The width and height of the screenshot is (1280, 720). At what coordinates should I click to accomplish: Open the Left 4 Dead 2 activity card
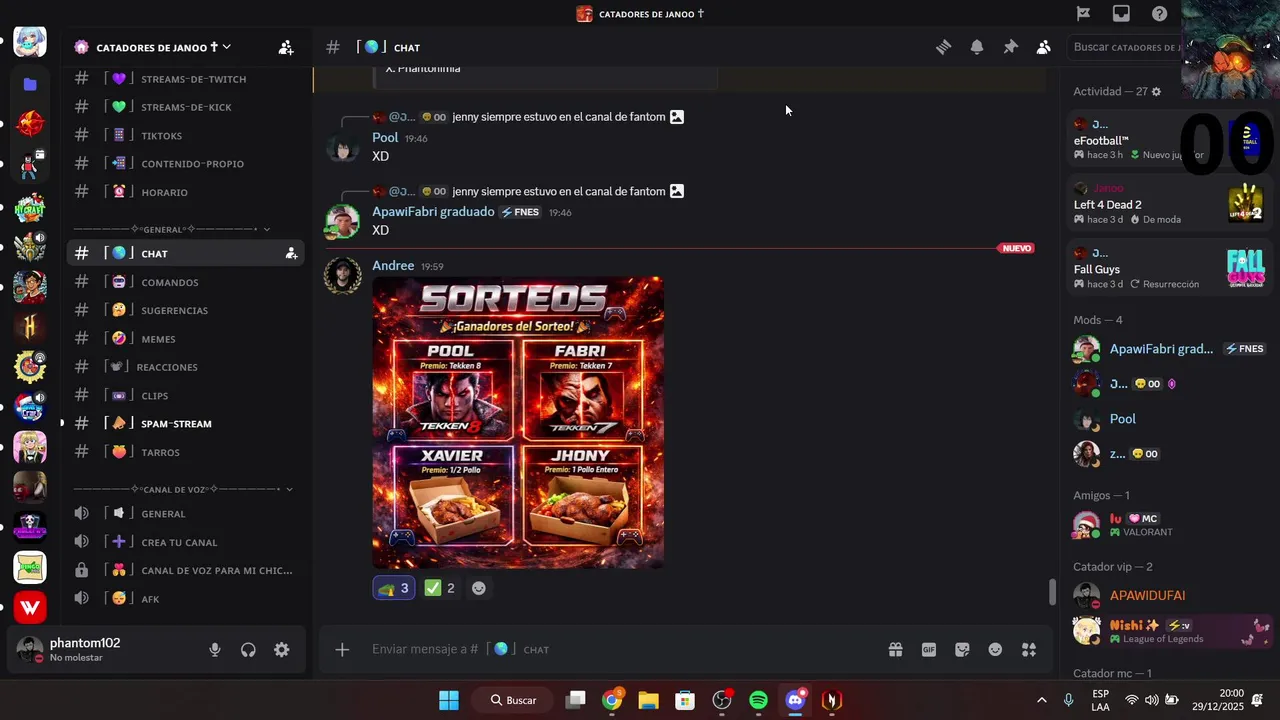[x=1168, y=204]
